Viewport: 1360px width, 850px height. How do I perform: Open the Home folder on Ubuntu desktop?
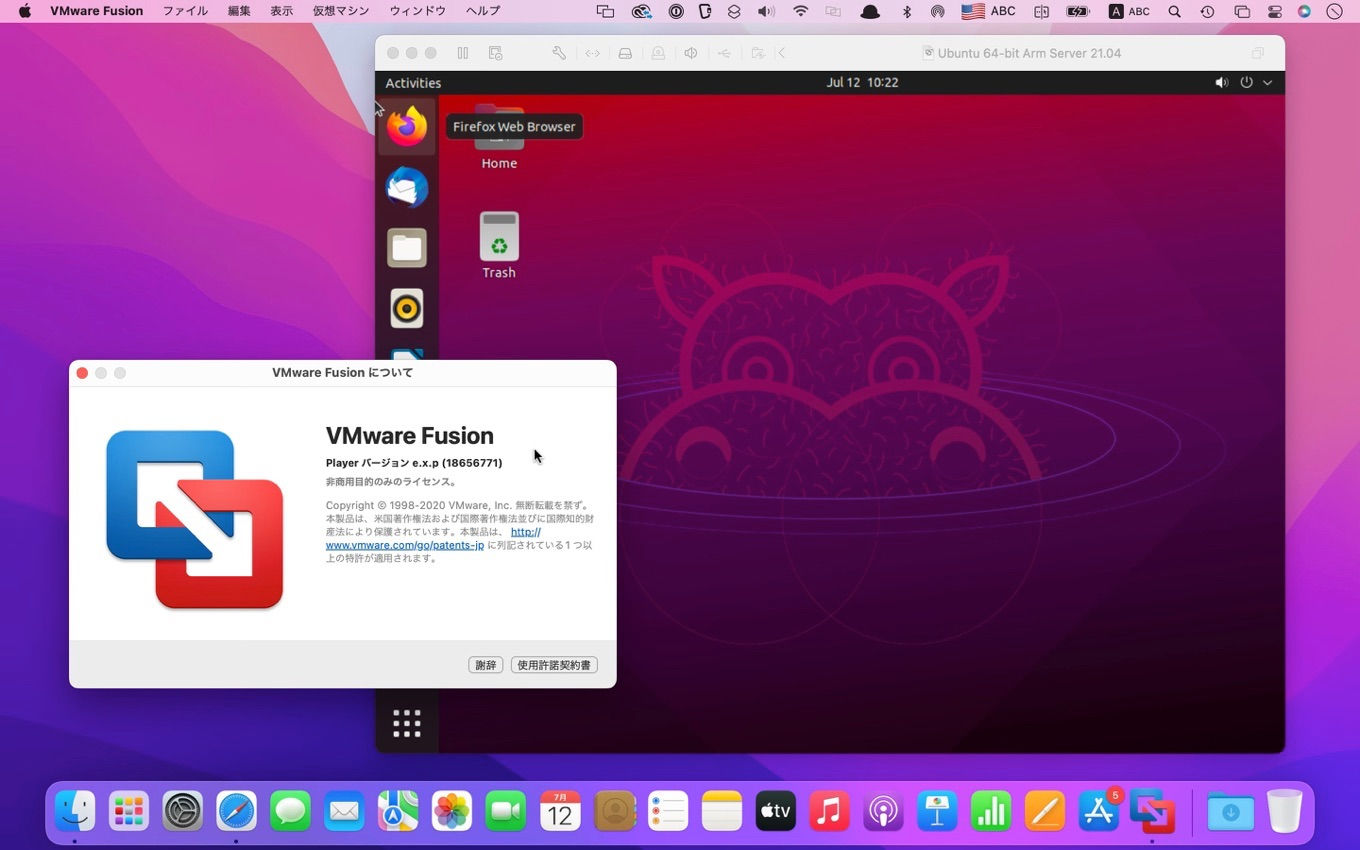coord(499,137)
